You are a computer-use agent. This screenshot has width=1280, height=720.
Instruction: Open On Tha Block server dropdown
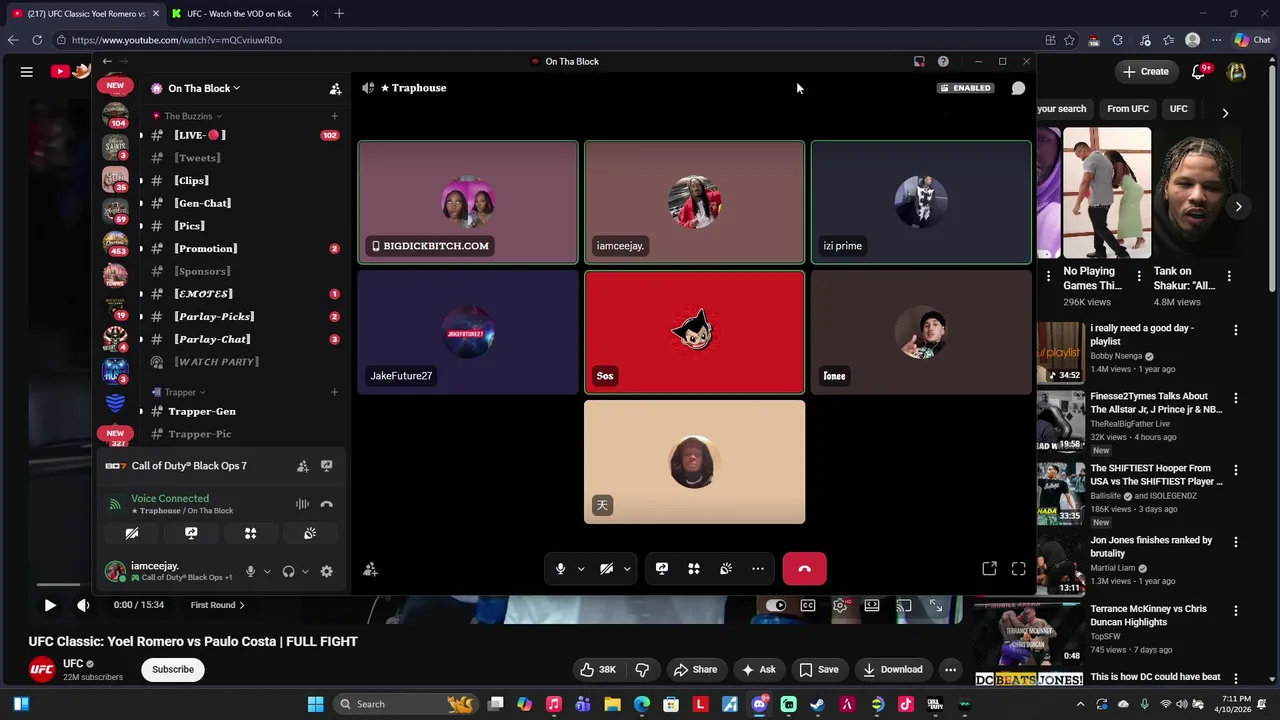tap(204, 88)
